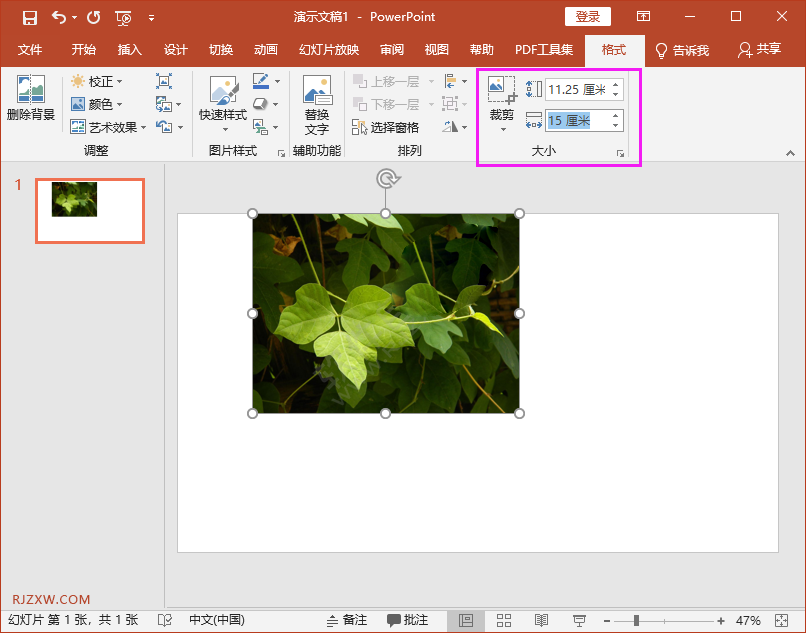Click the Share (共享) button
This screenshot has width=806, height=633.
(758, 49)
